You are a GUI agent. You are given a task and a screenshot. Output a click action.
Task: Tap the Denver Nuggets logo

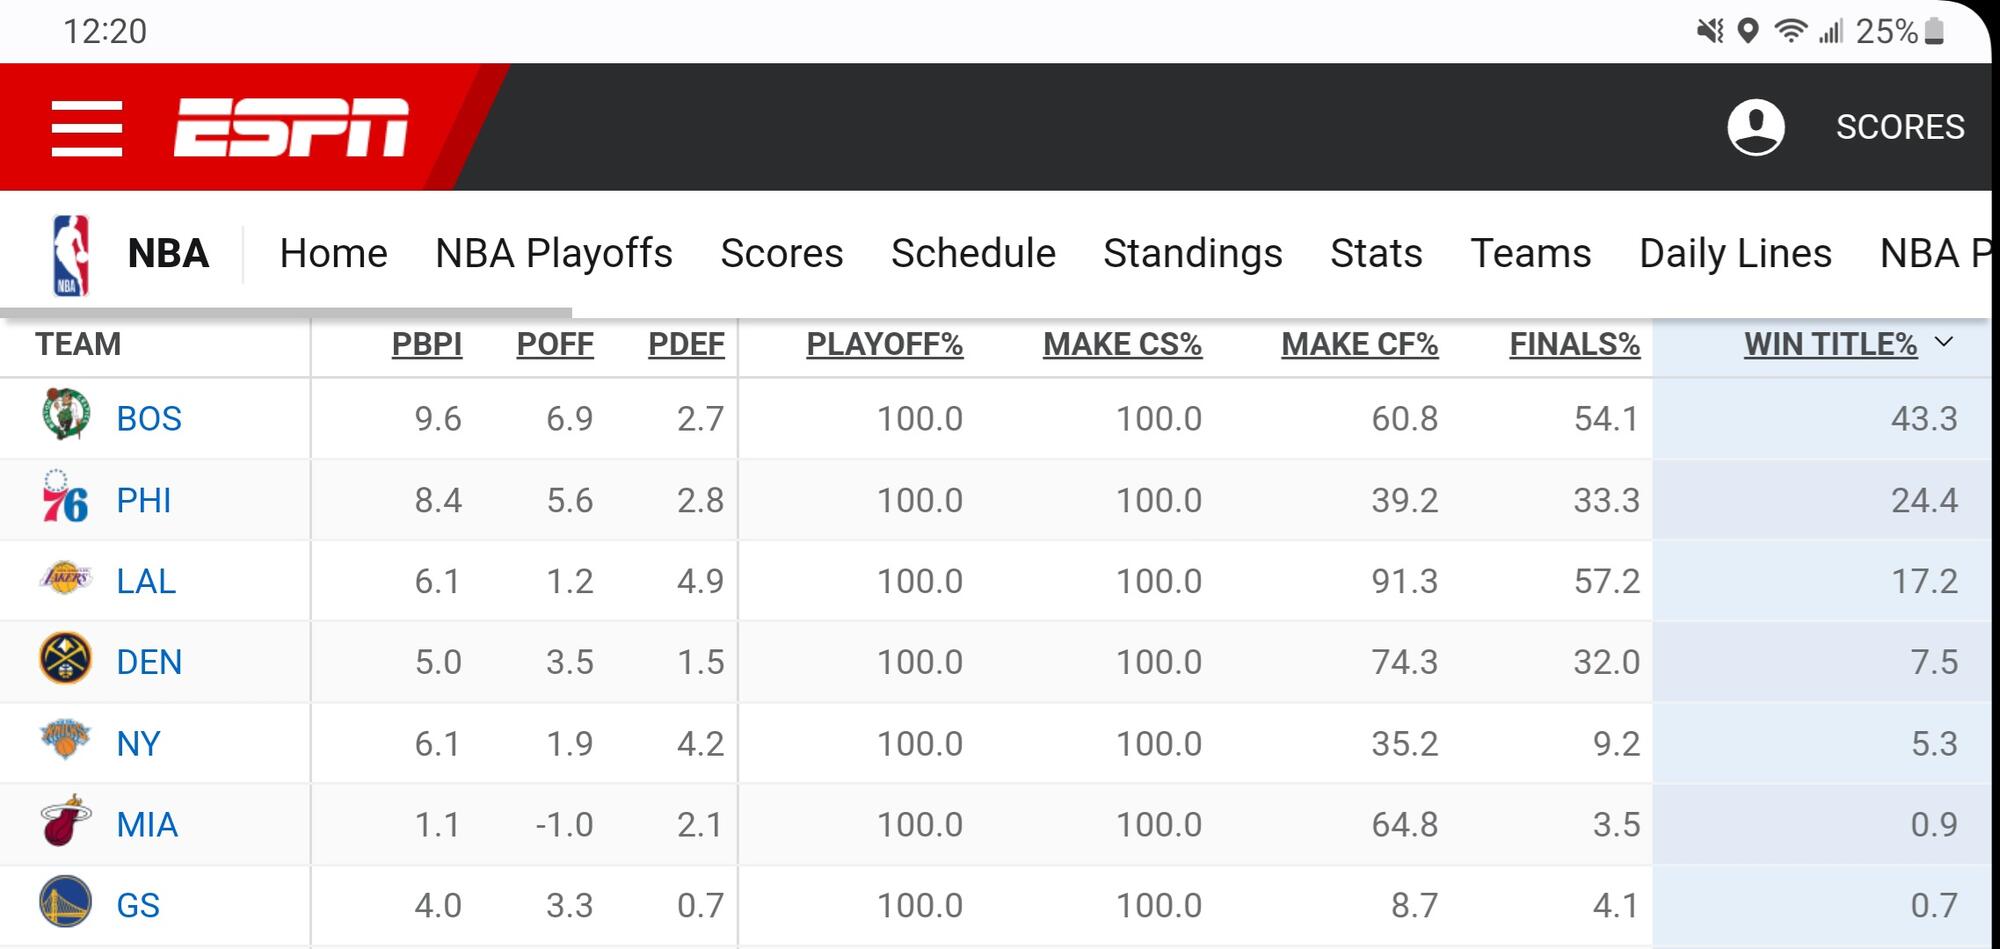point(66,660)
